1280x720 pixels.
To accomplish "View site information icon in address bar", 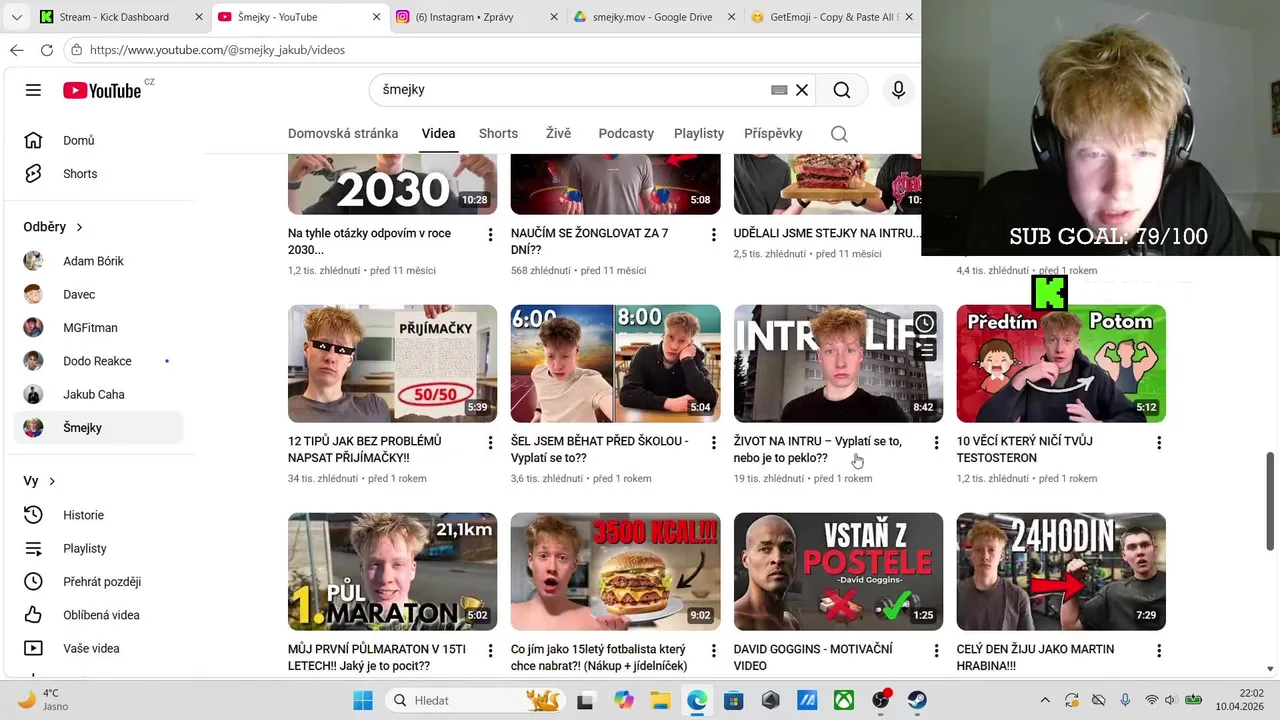I will 77,50.
